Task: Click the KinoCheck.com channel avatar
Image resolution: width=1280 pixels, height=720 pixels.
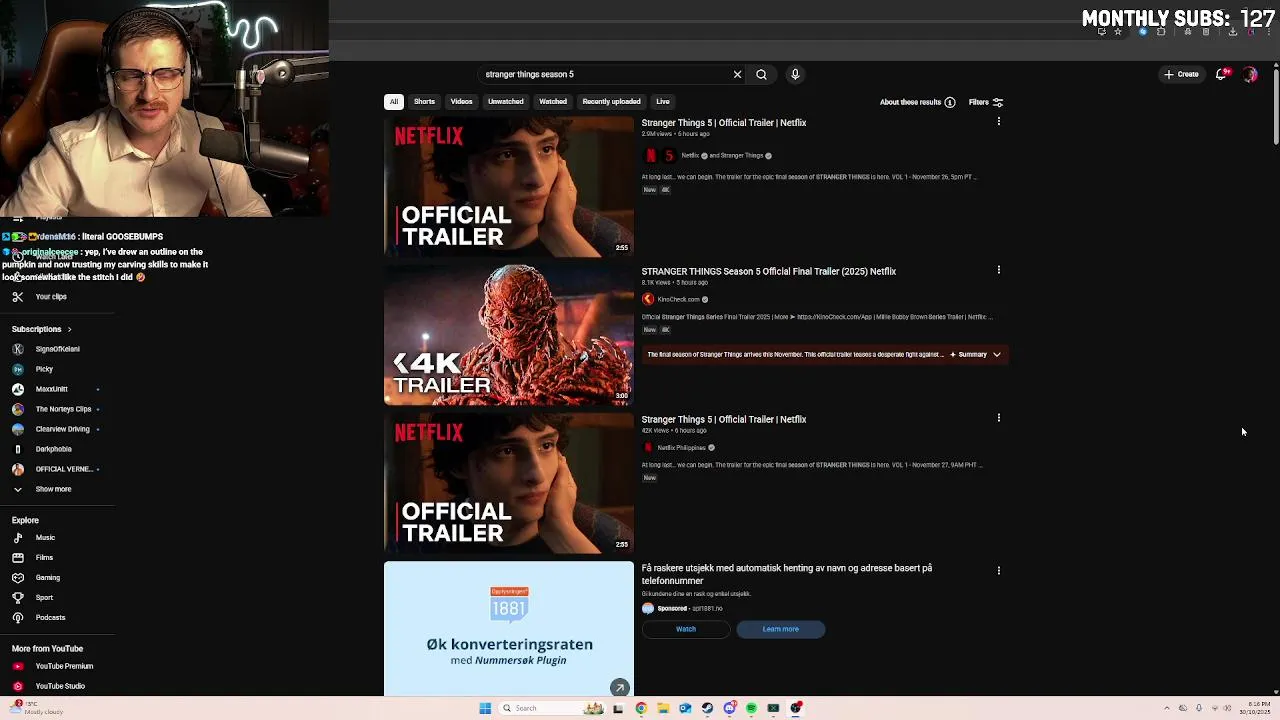Action: click(648, 299)
